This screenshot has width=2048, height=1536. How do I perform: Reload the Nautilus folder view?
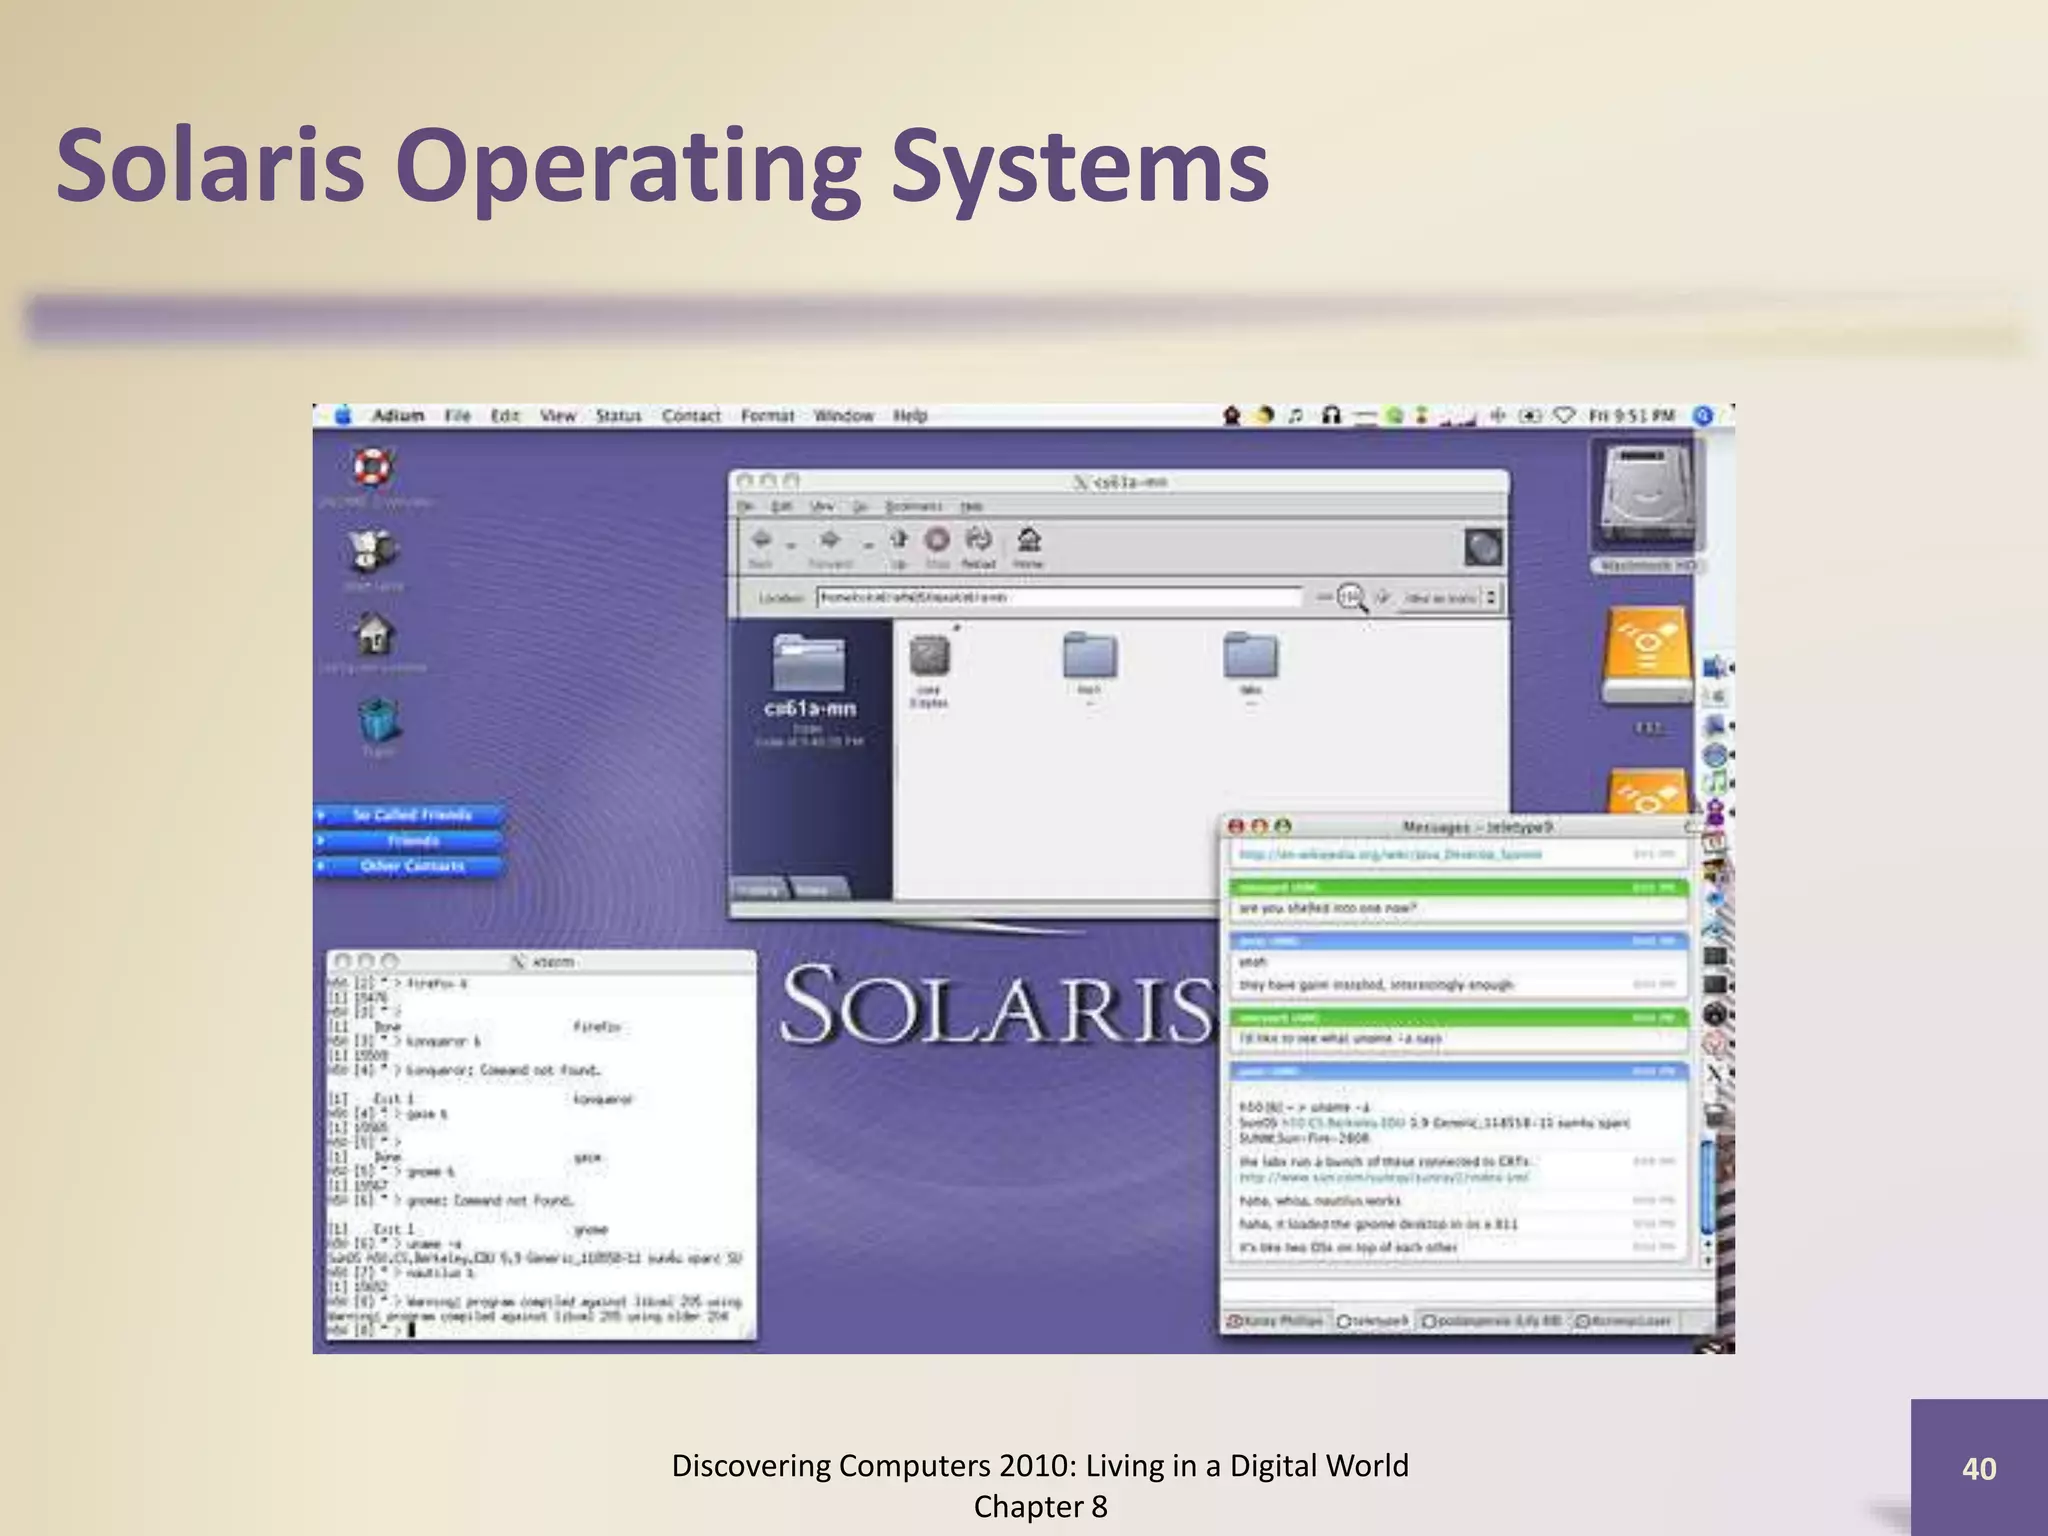(978, 540)
